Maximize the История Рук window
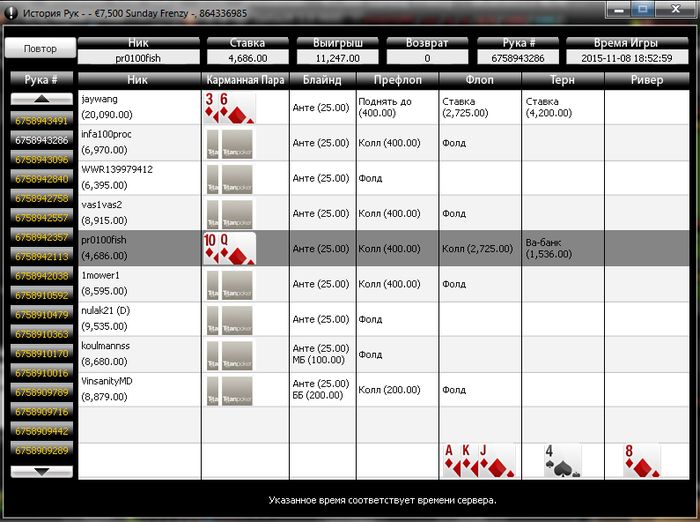Screen dimensions: 700x522 point(642,9)
